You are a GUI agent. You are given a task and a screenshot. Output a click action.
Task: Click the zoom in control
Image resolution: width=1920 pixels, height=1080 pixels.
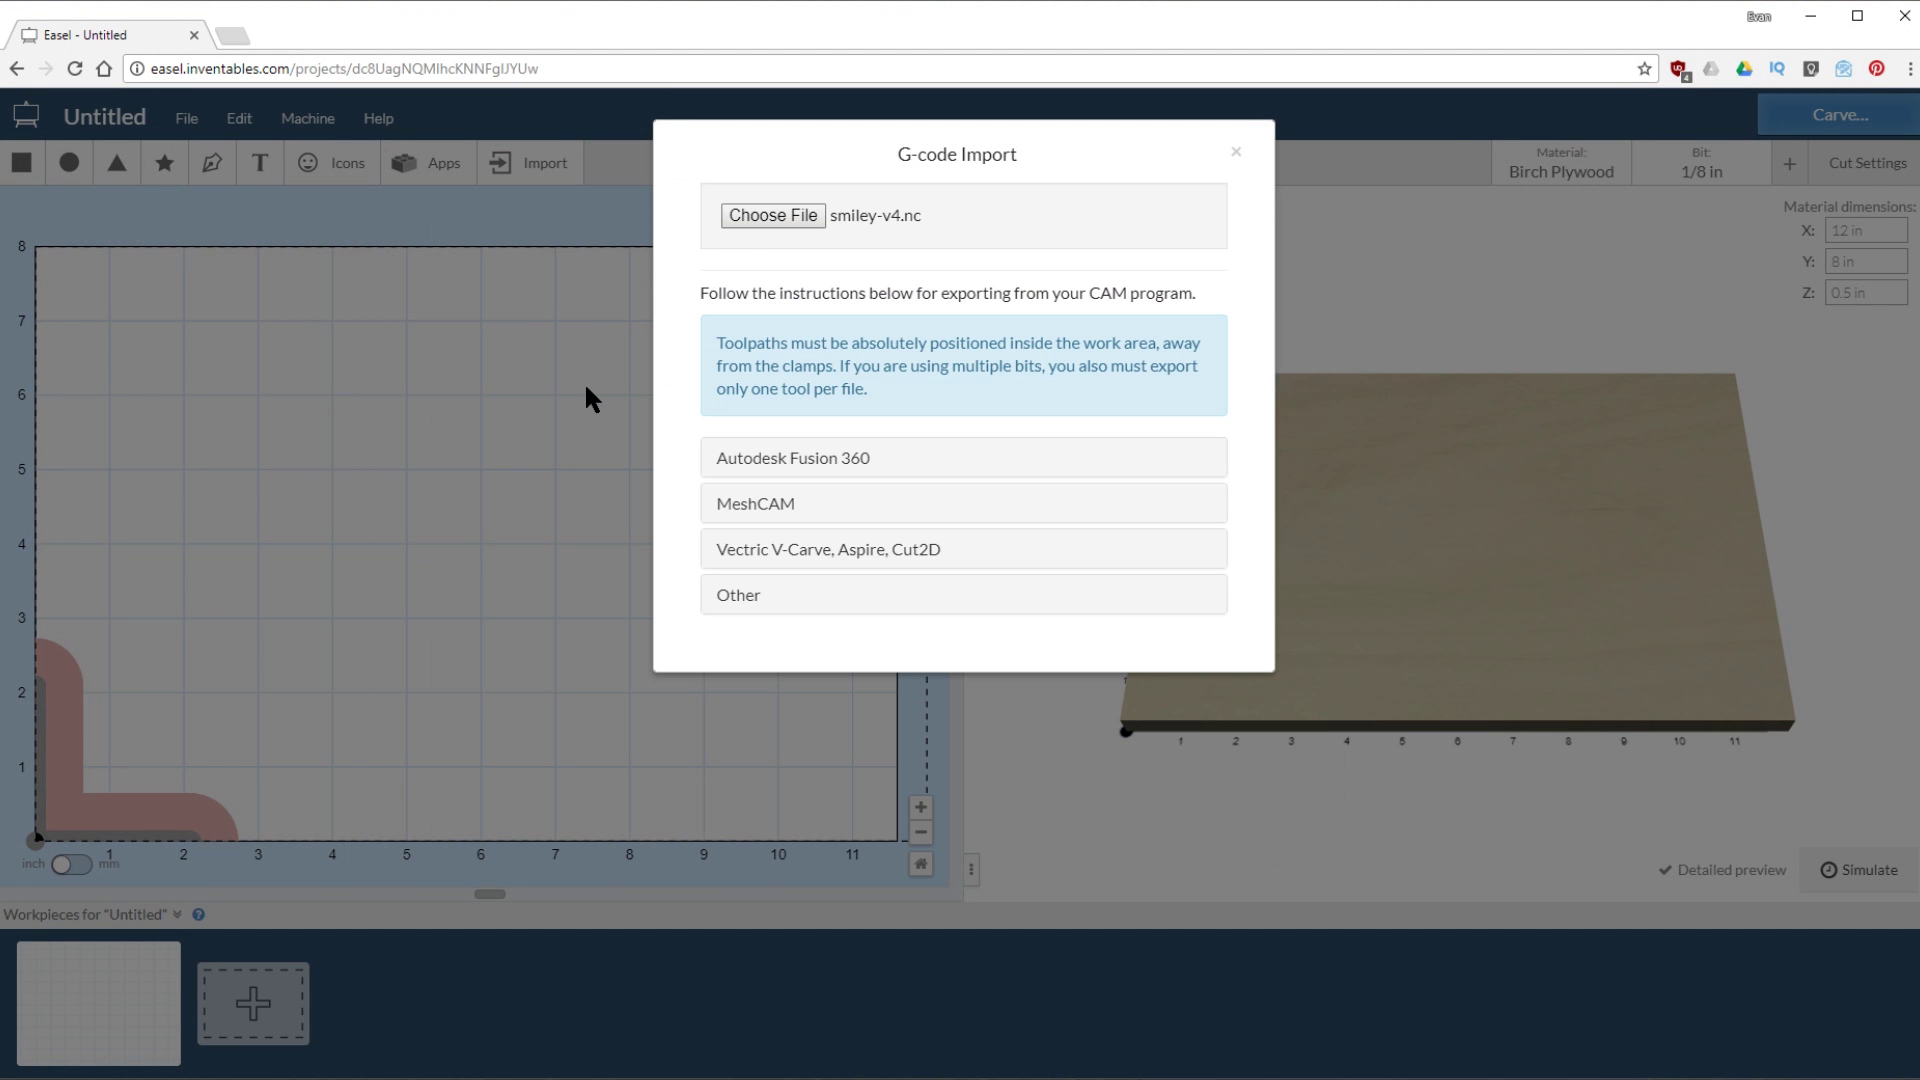coord(920,806)
